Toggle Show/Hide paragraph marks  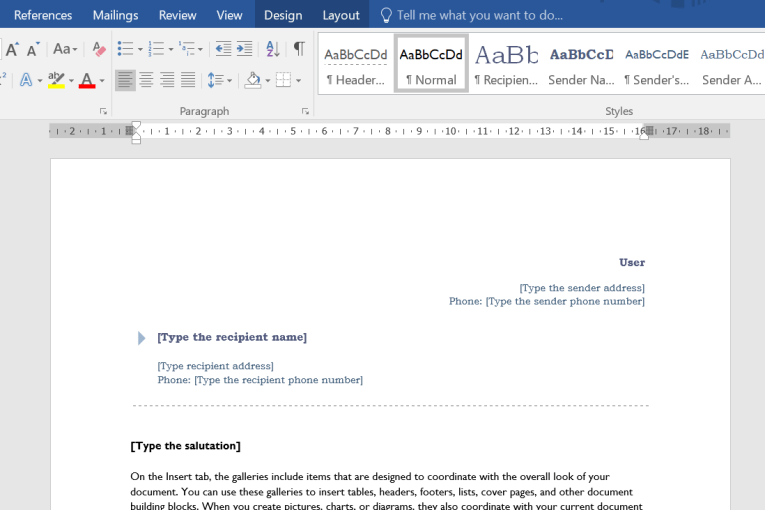(299, 49)
